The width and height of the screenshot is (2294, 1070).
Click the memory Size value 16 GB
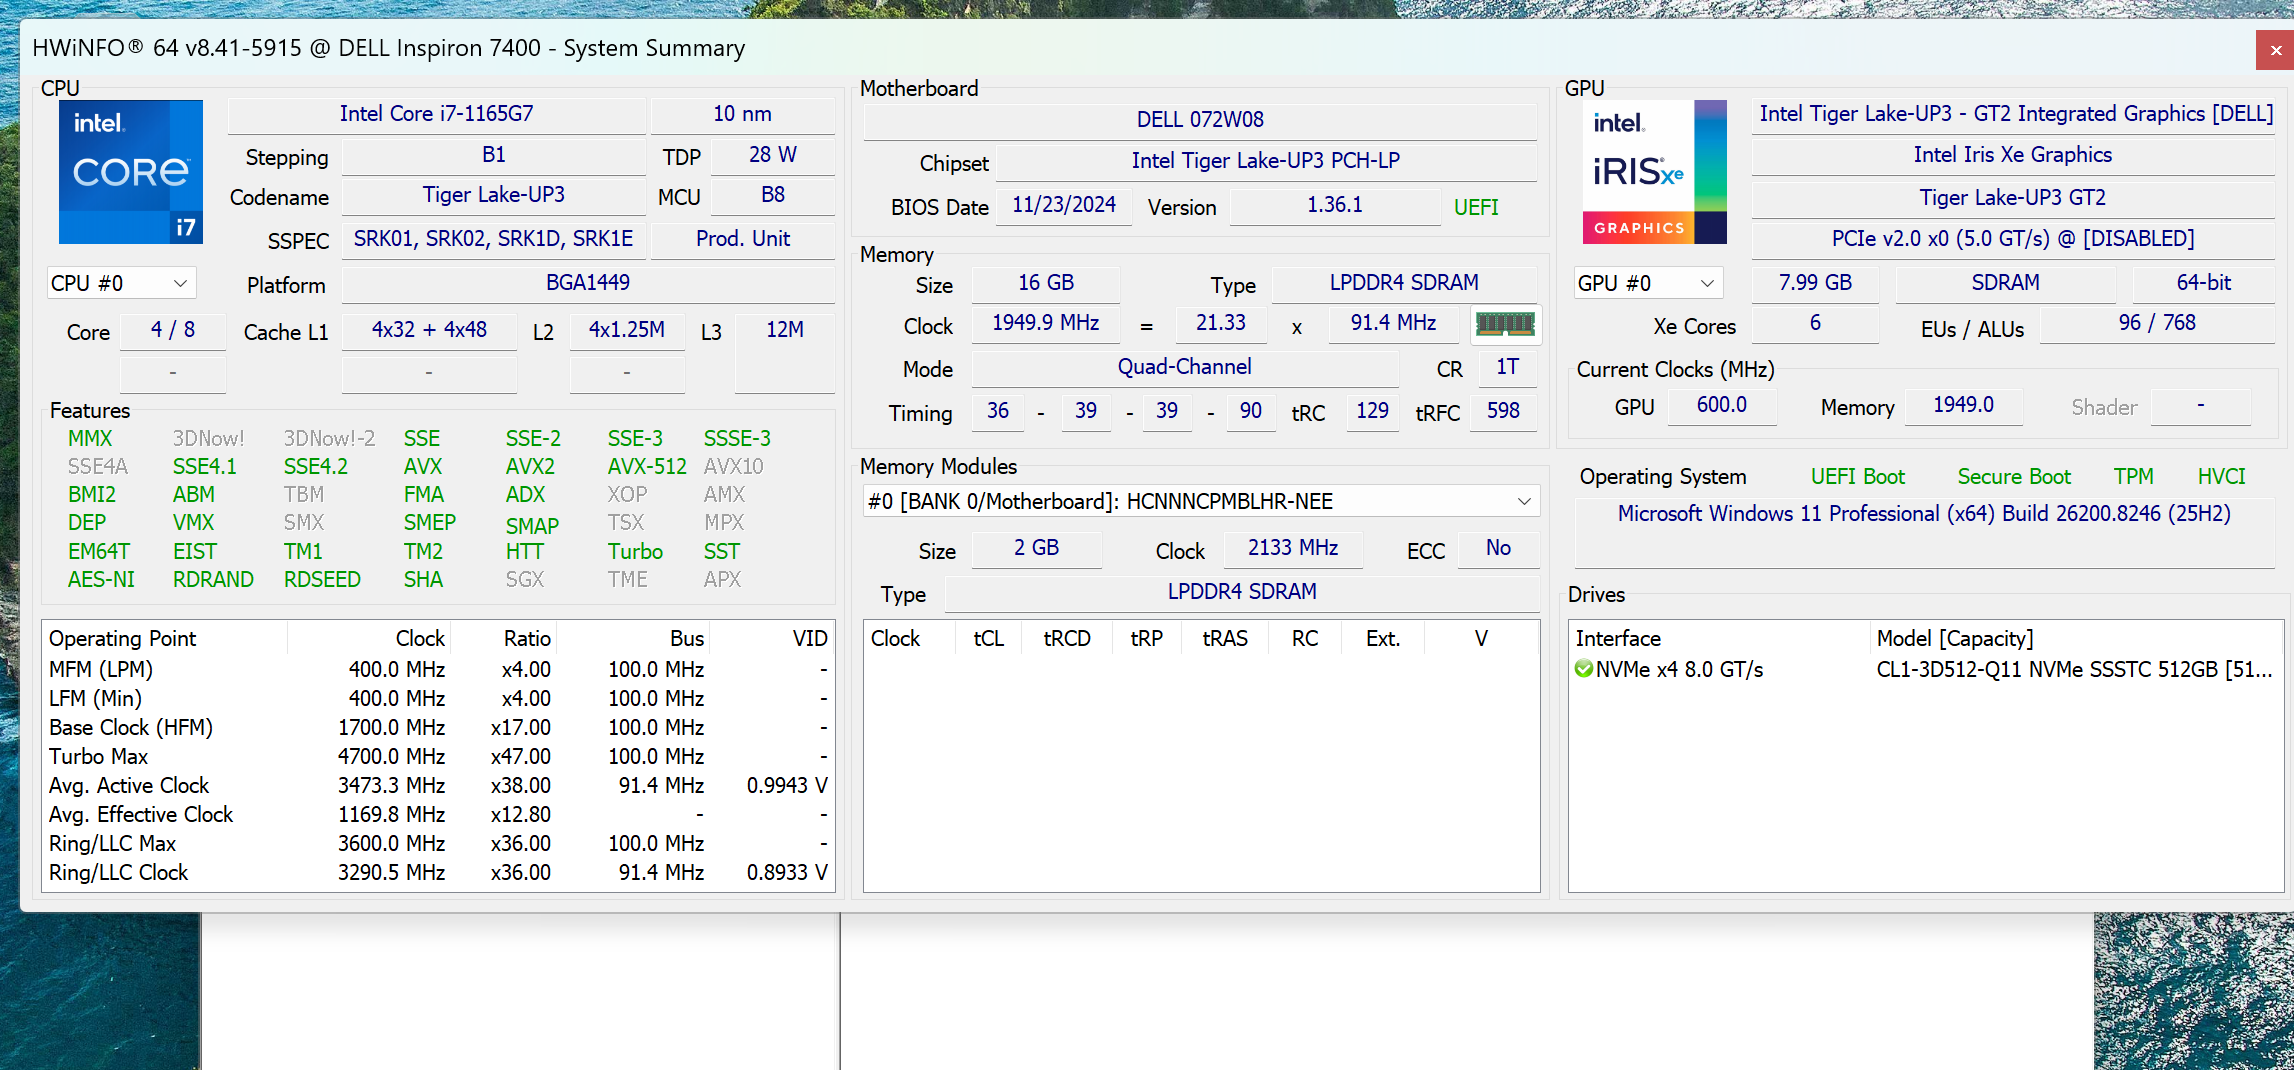(x=1046, y=283)
